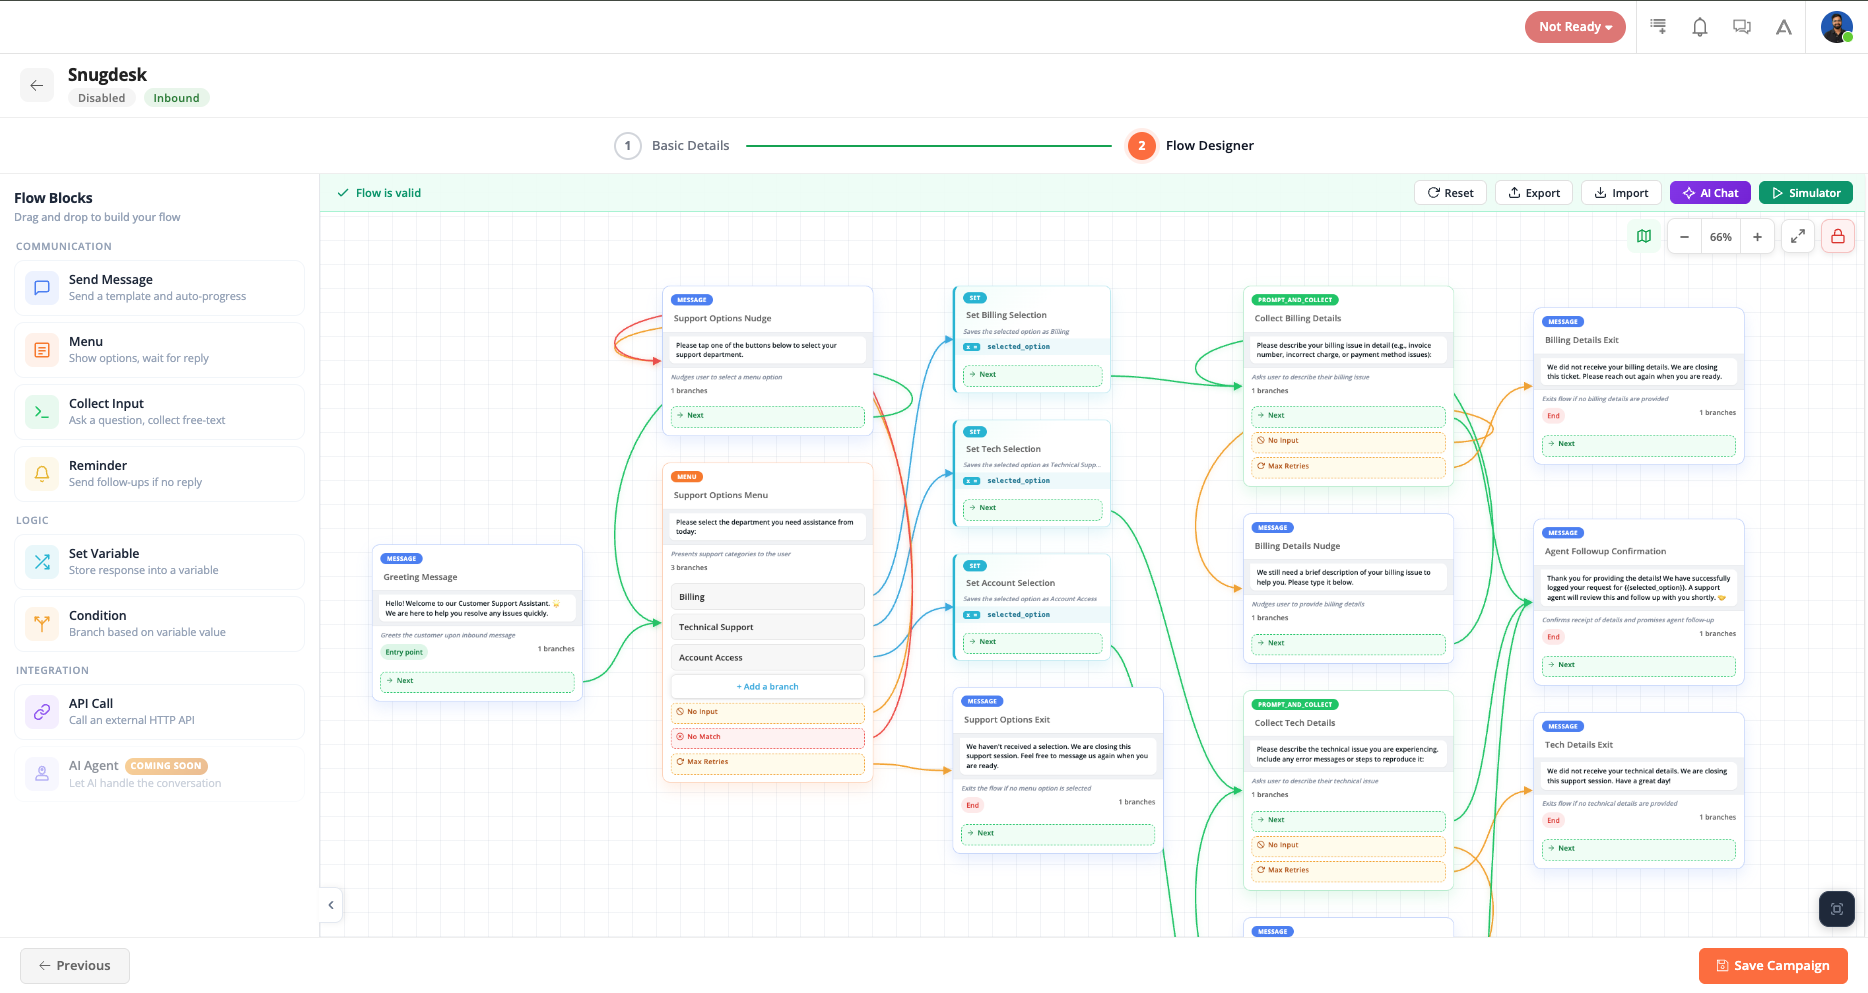Select the Billing Details Exit node title
The width and height of the screenshot is (1868, 993).
pyautogui.click(x=1582, y=340)
